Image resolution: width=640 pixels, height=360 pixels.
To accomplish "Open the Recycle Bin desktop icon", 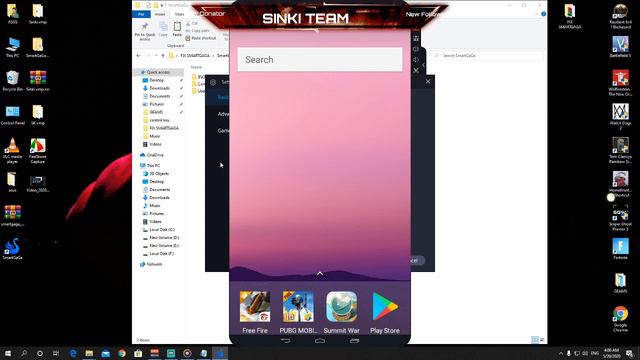I will (13, 81).
